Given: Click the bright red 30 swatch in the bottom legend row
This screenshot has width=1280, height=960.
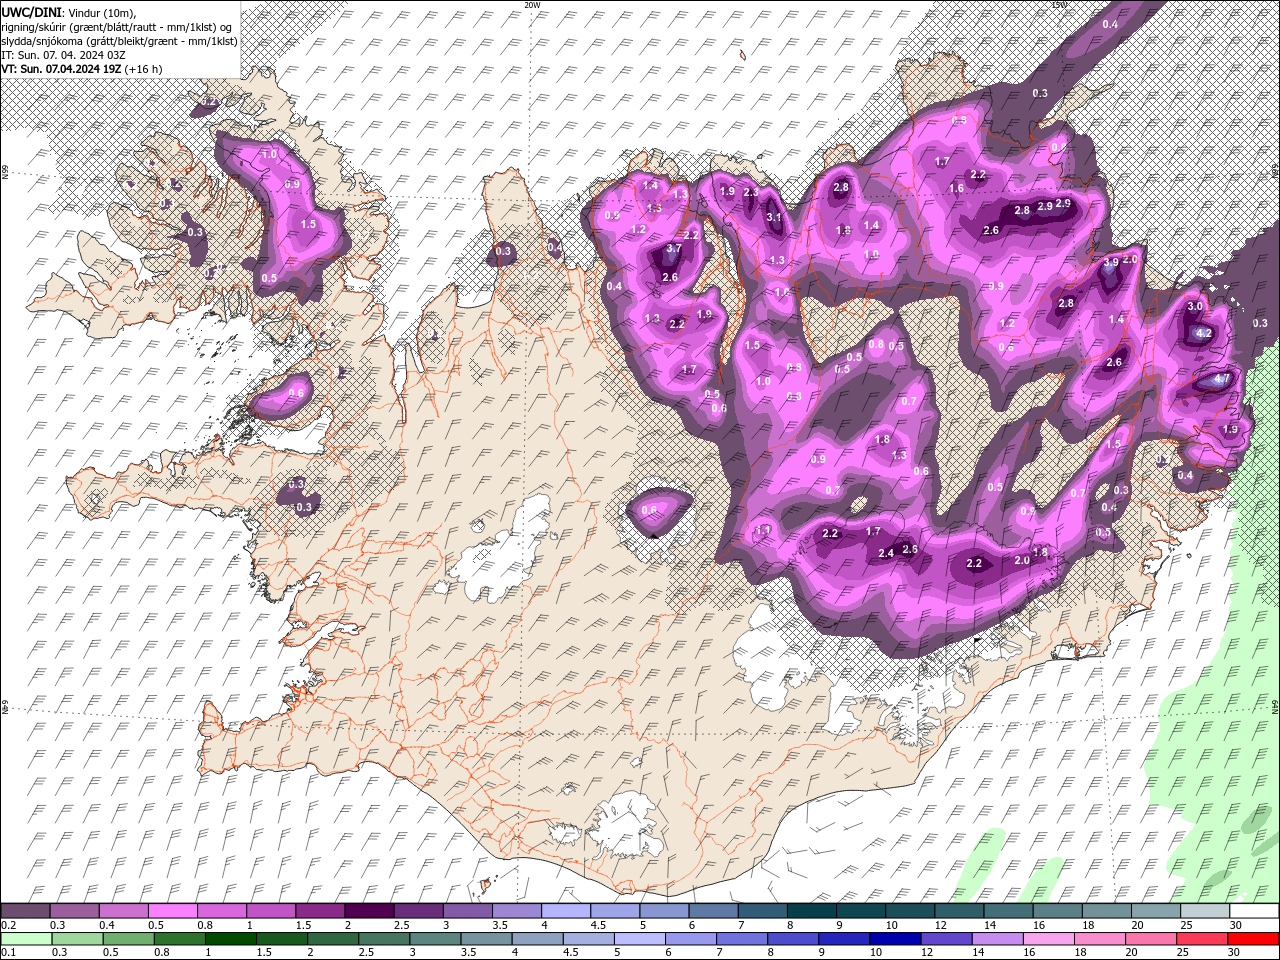Looking at the screenshot, I should pyautogui.click(x=1254, y=939).
